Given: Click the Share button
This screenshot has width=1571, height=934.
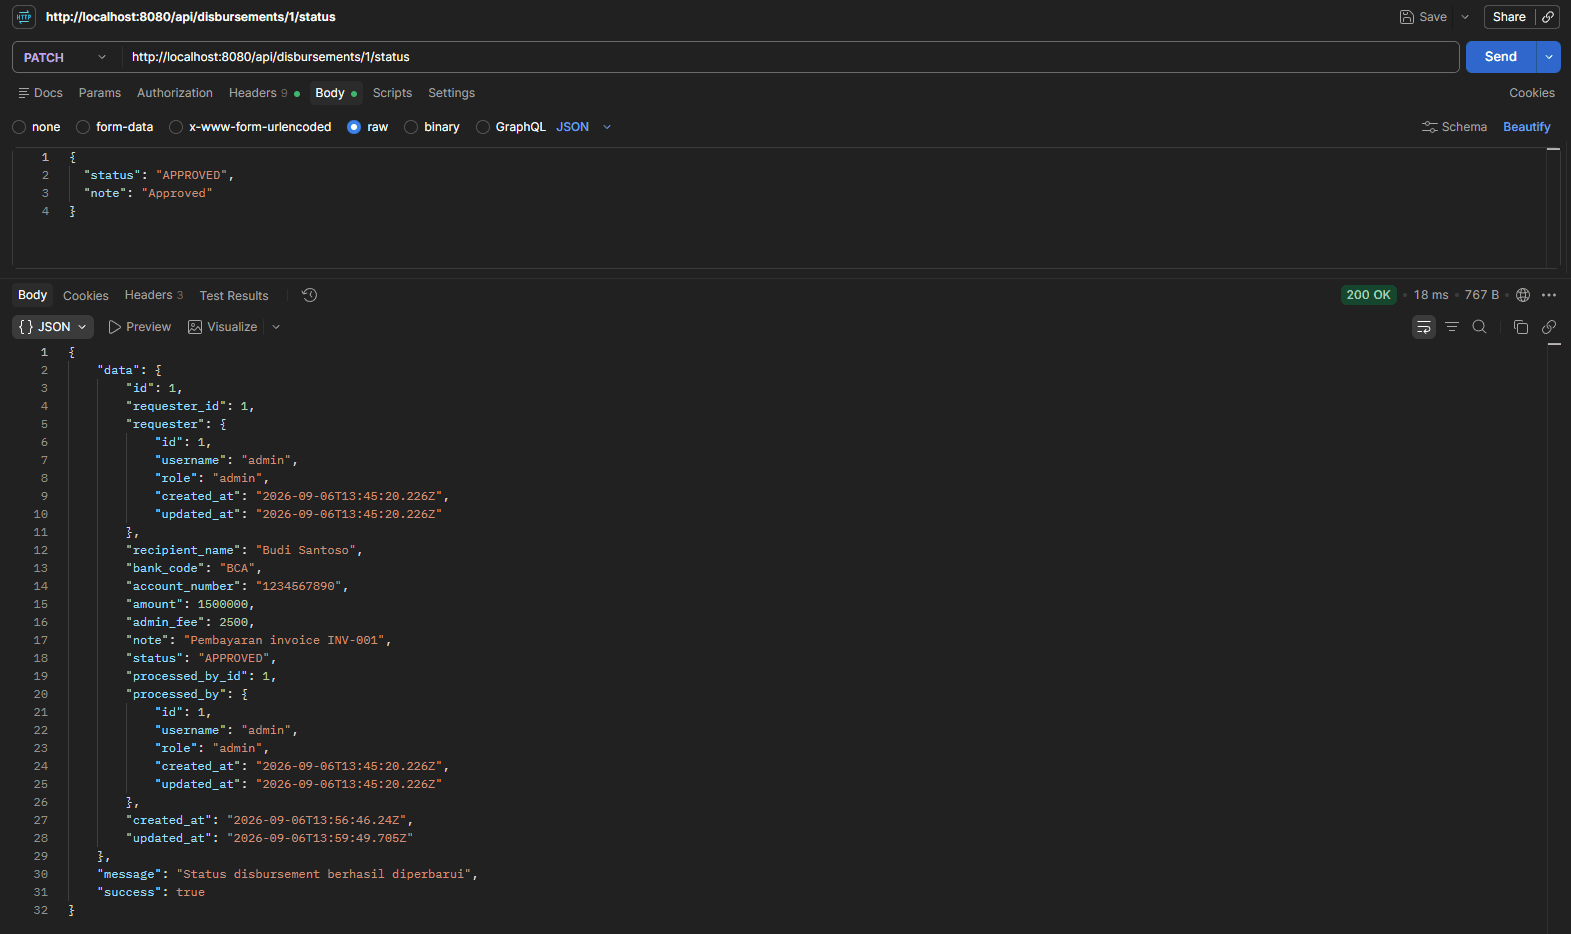Looking at the screenshot, I should [x=1509, y=17].
